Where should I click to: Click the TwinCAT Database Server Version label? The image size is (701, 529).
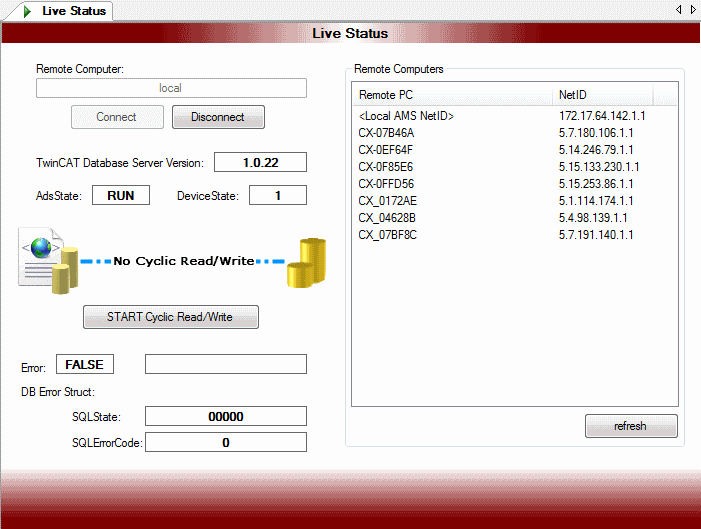120,163
